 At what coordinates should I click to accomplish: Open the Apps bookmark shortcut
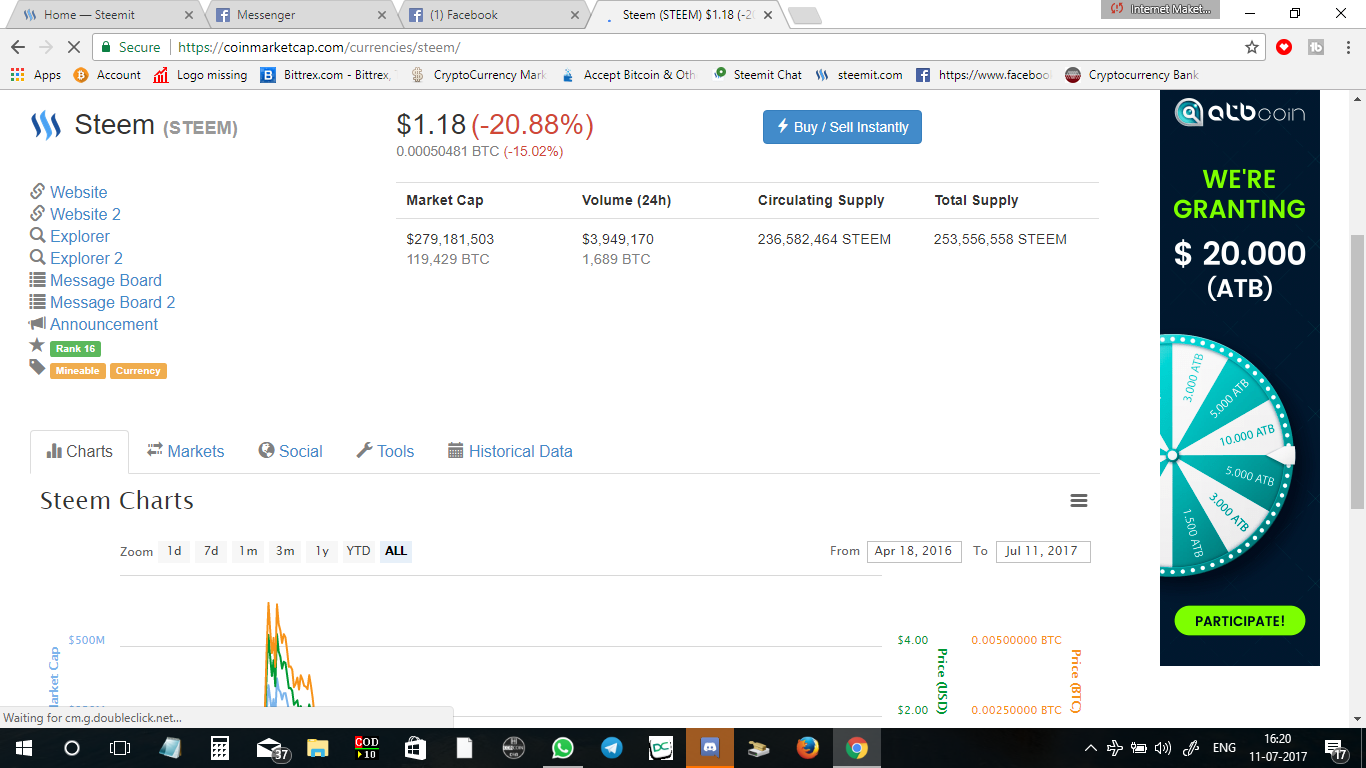coord(36,75)
